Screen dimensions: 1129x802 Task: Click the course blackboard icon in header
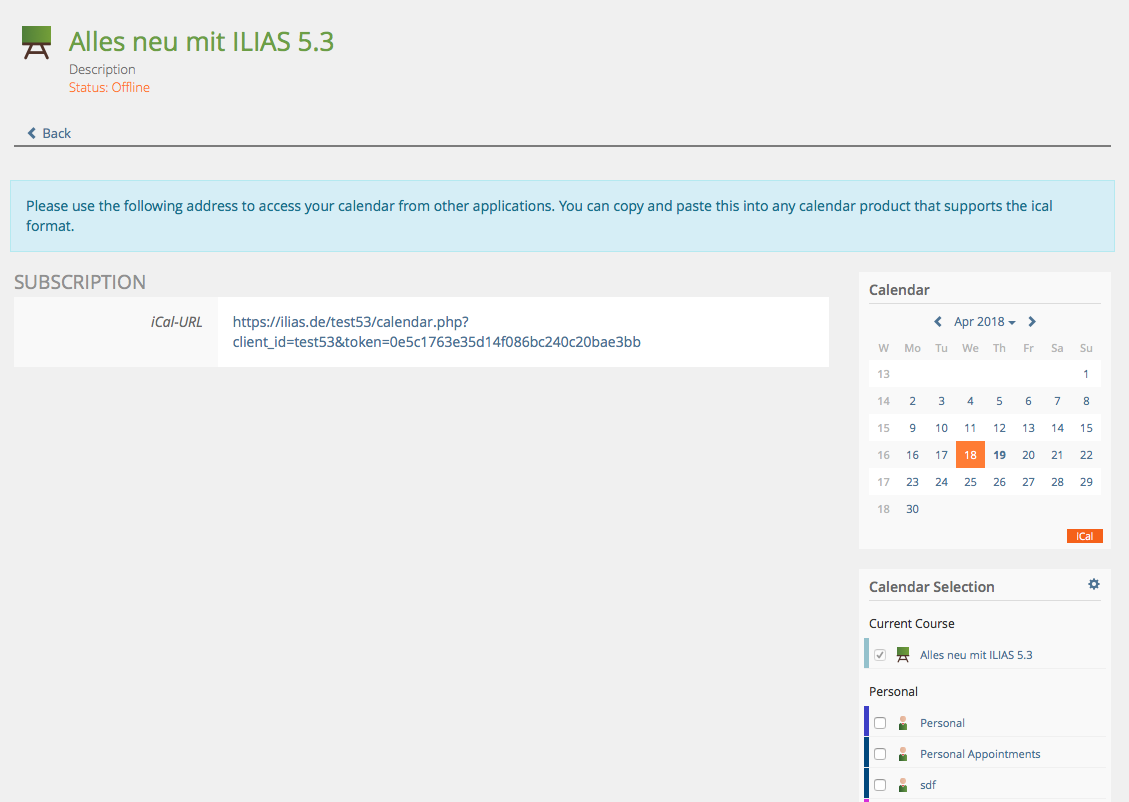(37, 43)
